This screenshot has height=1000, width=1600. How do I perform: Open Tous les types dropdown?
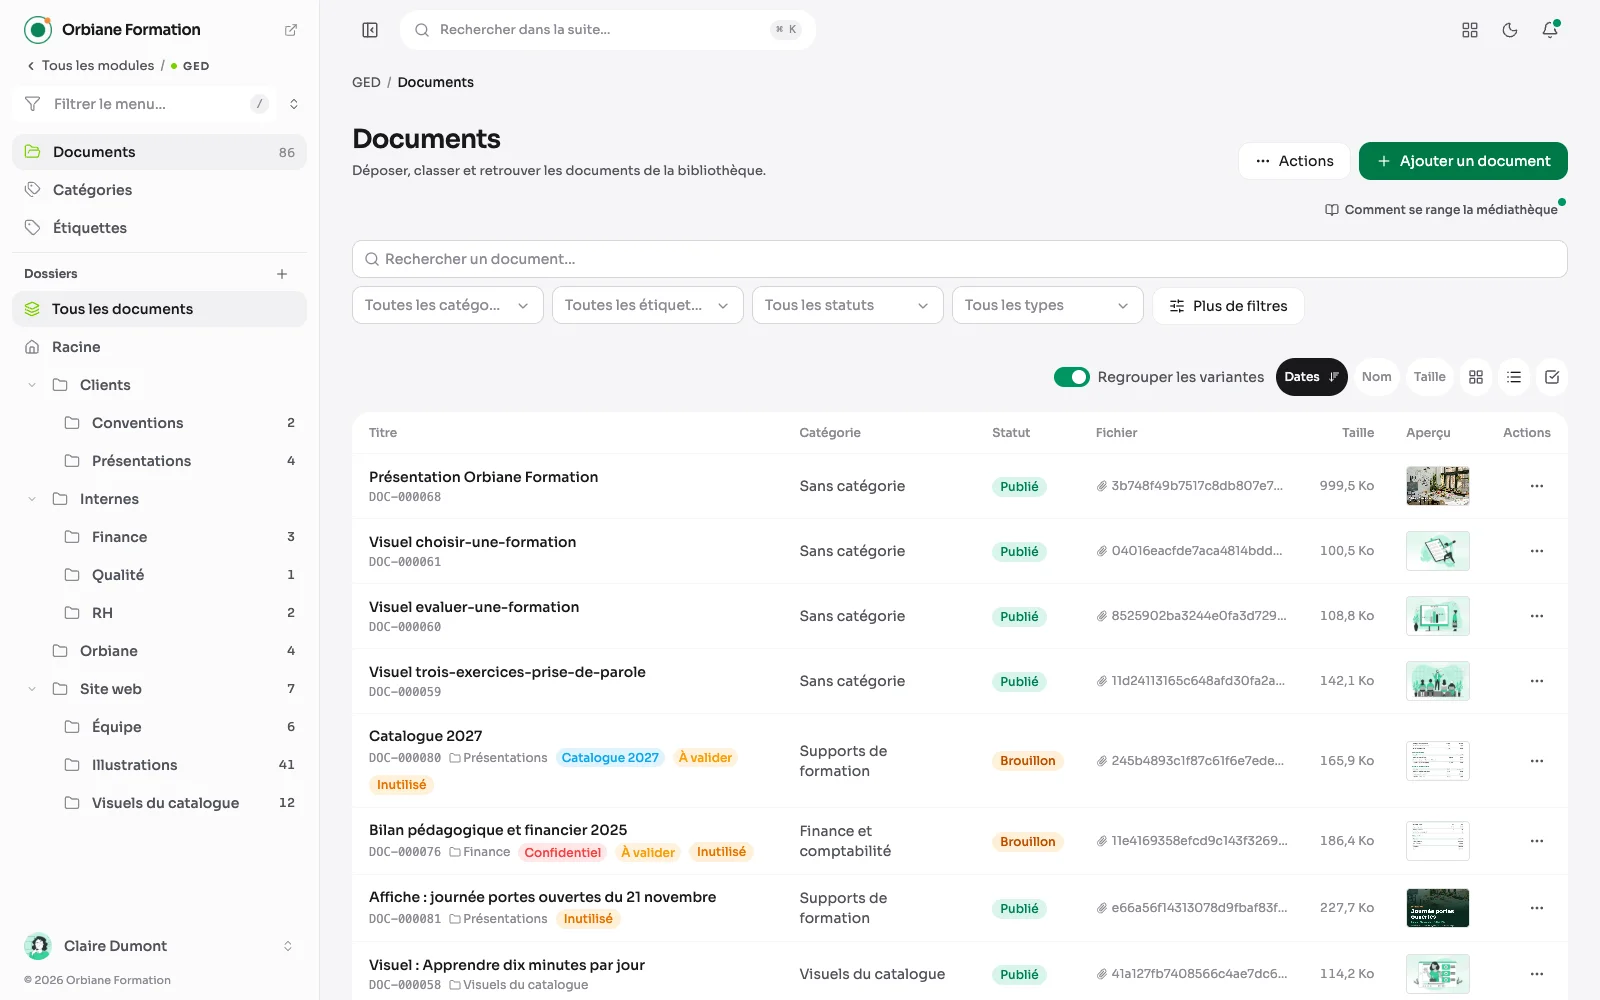(x=1048, y=305)
